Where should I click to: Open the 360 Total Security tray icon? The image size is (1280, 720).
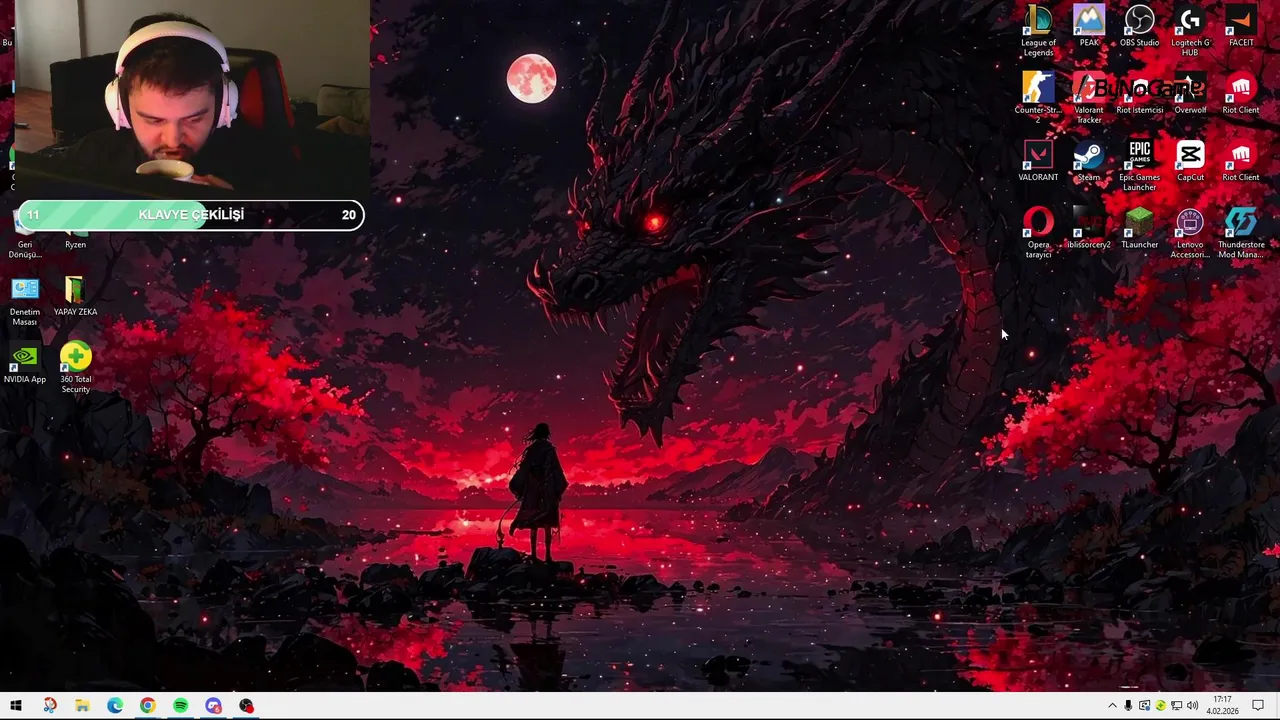(x=1160, y=706)
